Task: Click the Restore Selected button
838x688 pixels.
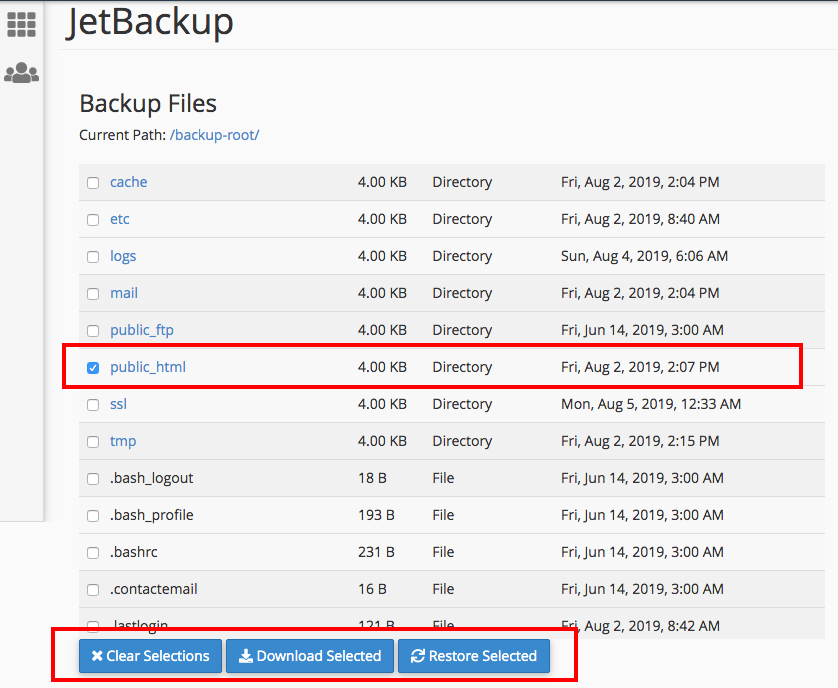Action: [474, 656]
